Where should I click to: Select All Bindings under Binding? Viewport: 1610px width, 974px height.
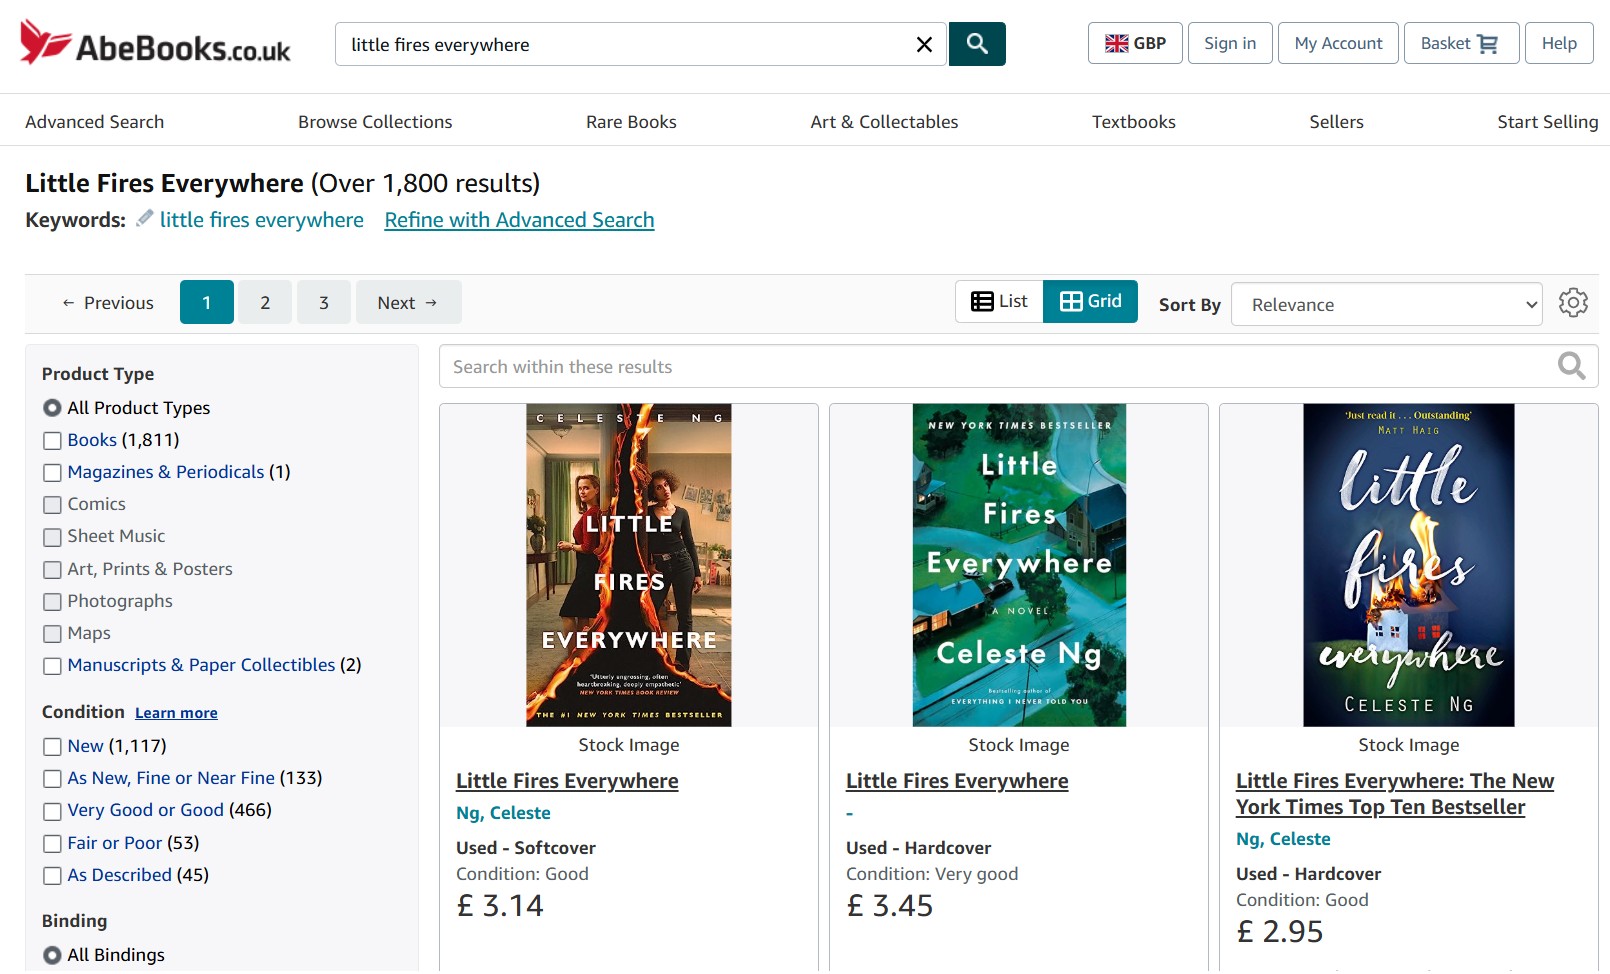(x=49, y=954)
